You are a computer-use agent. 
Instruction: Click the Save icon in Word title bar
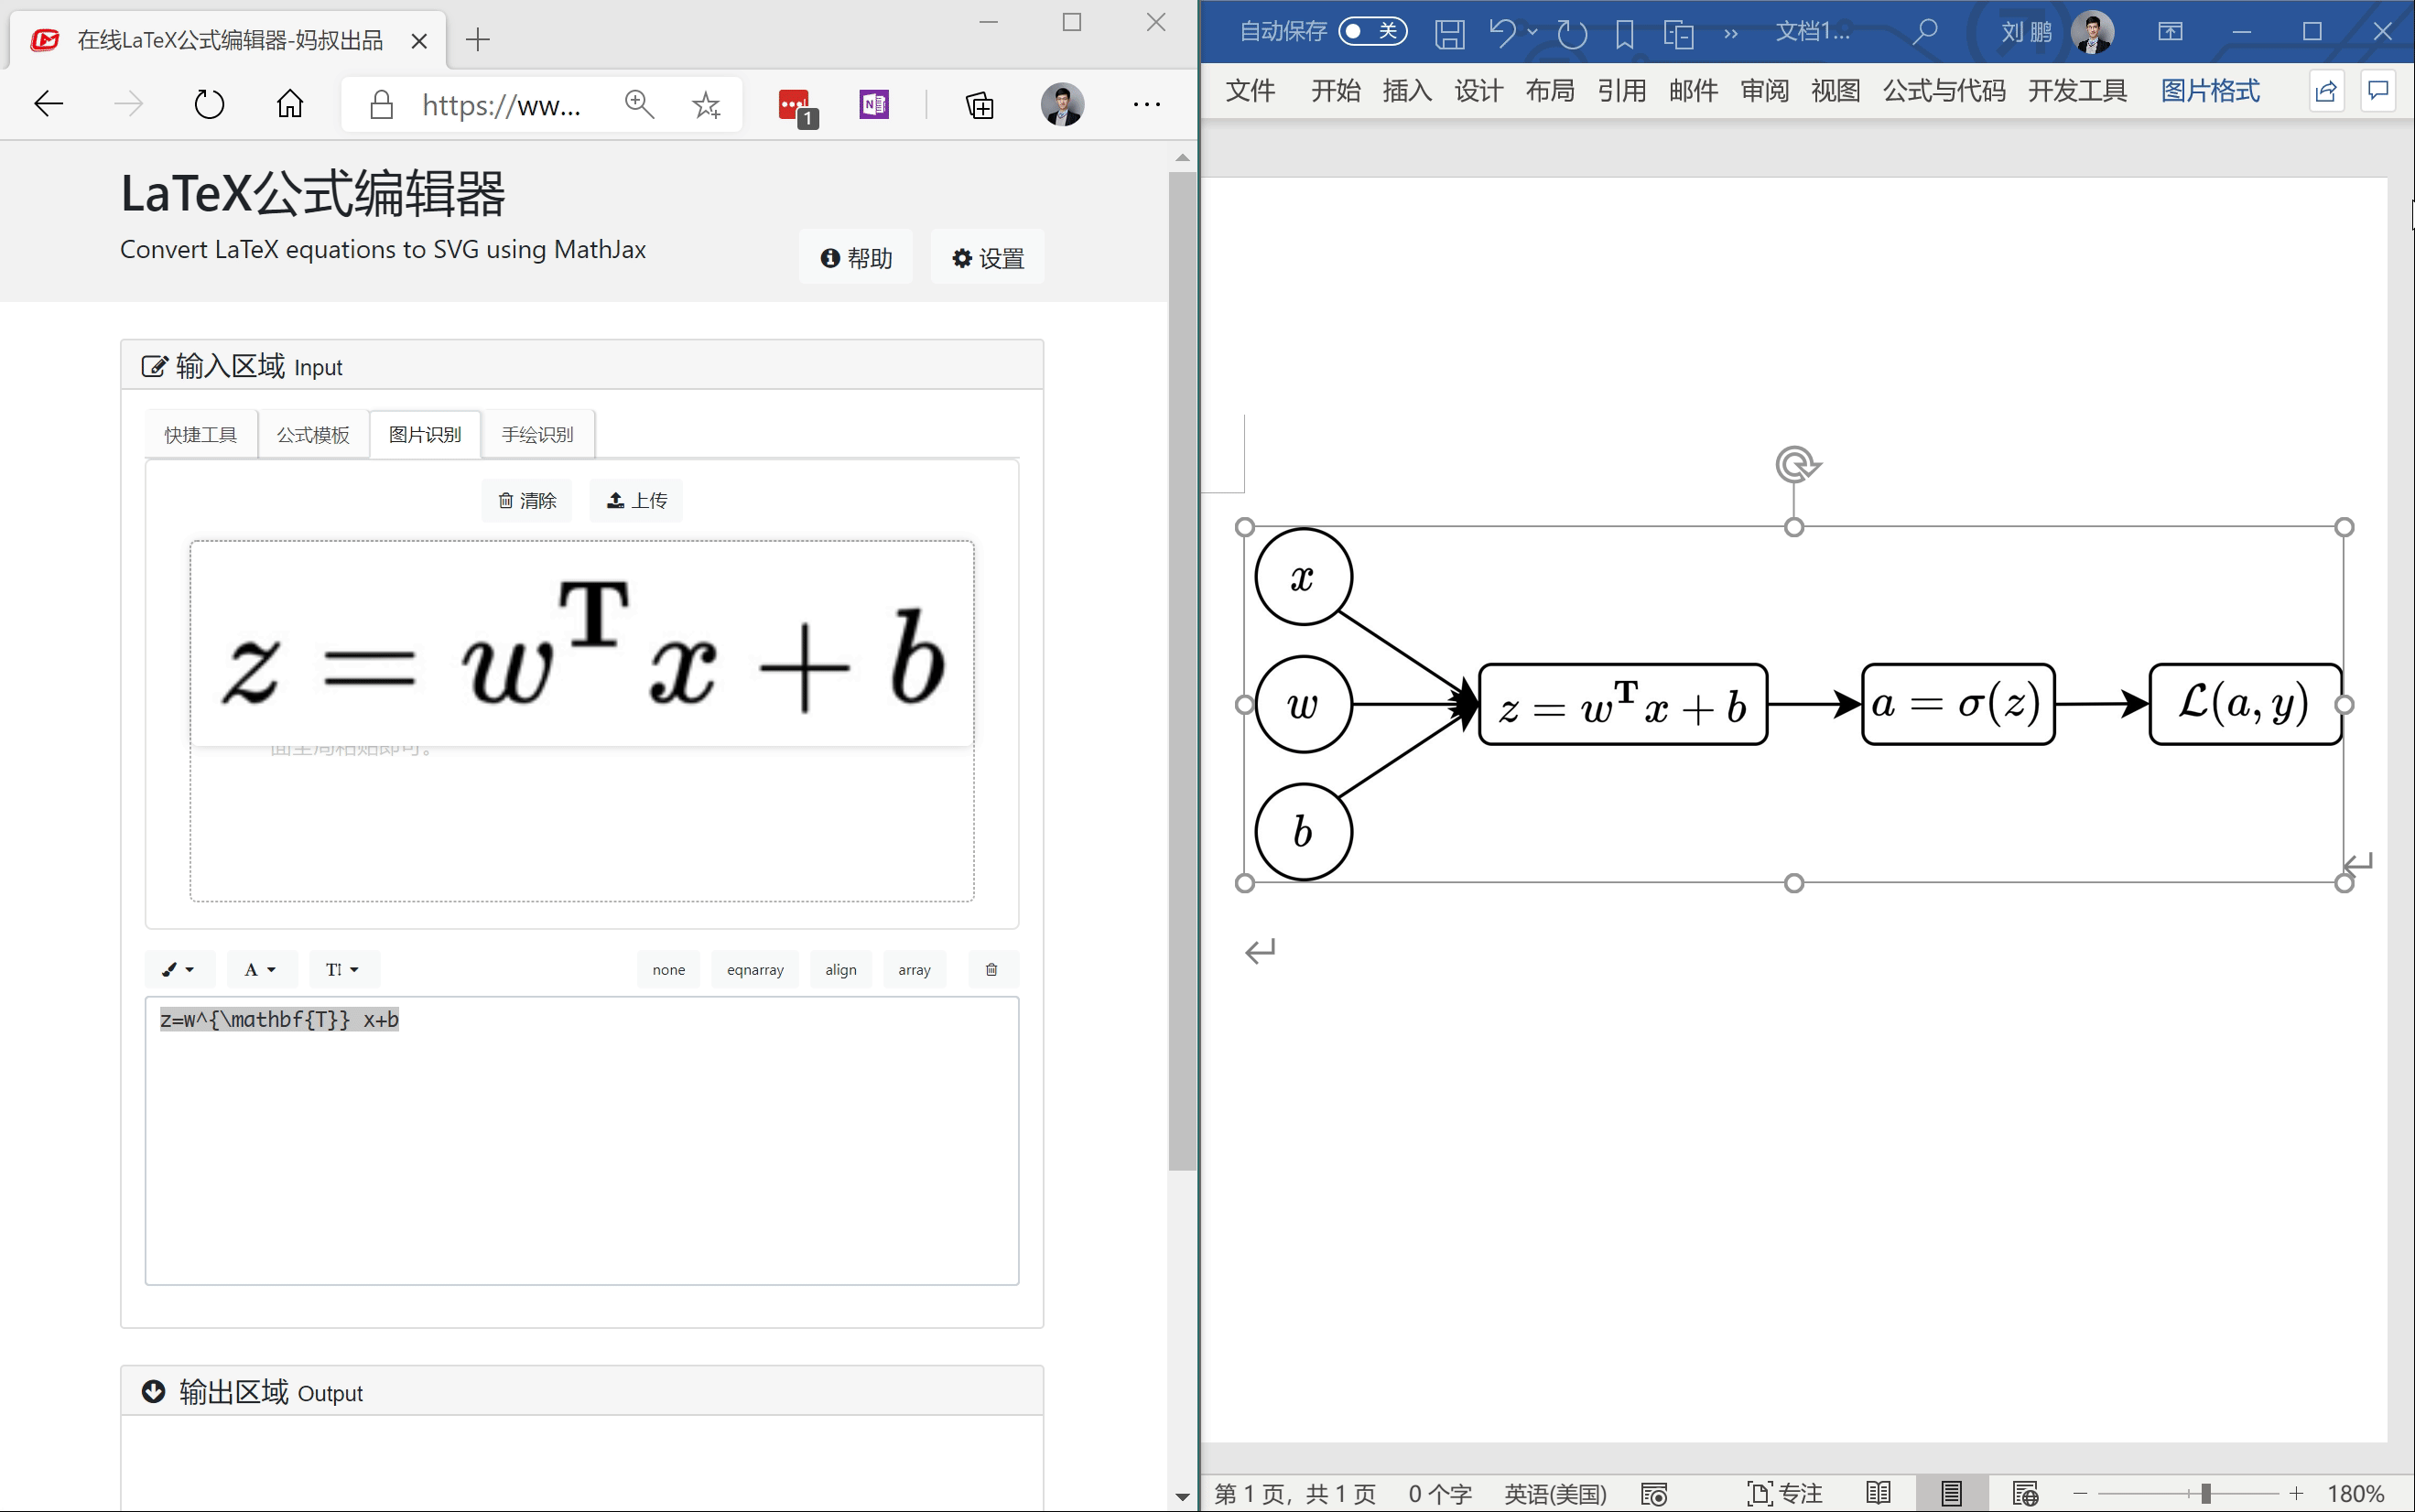click(1449, 33)
